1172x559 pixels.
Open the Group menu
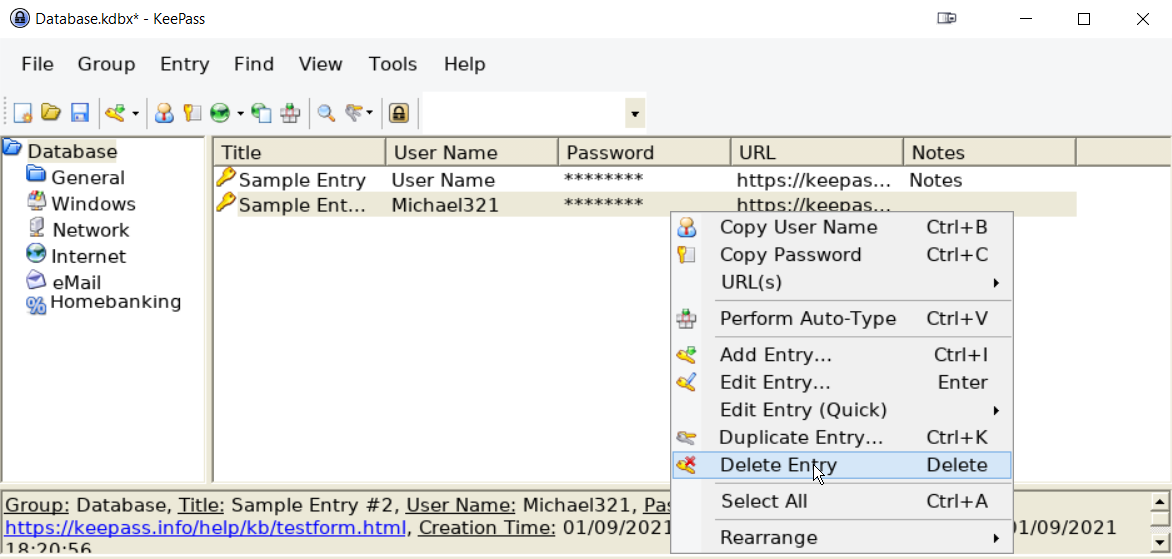[107, 64]
